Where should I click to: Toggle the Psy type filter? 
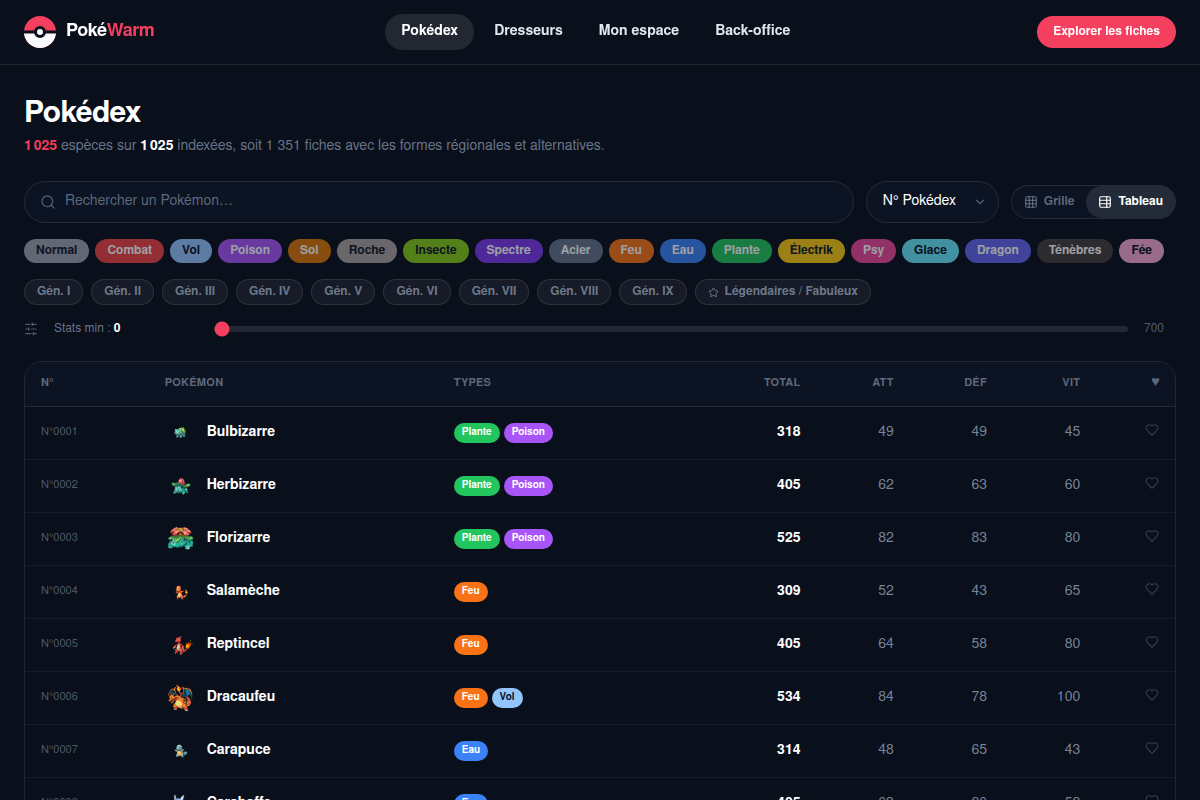tap(874, 251)
